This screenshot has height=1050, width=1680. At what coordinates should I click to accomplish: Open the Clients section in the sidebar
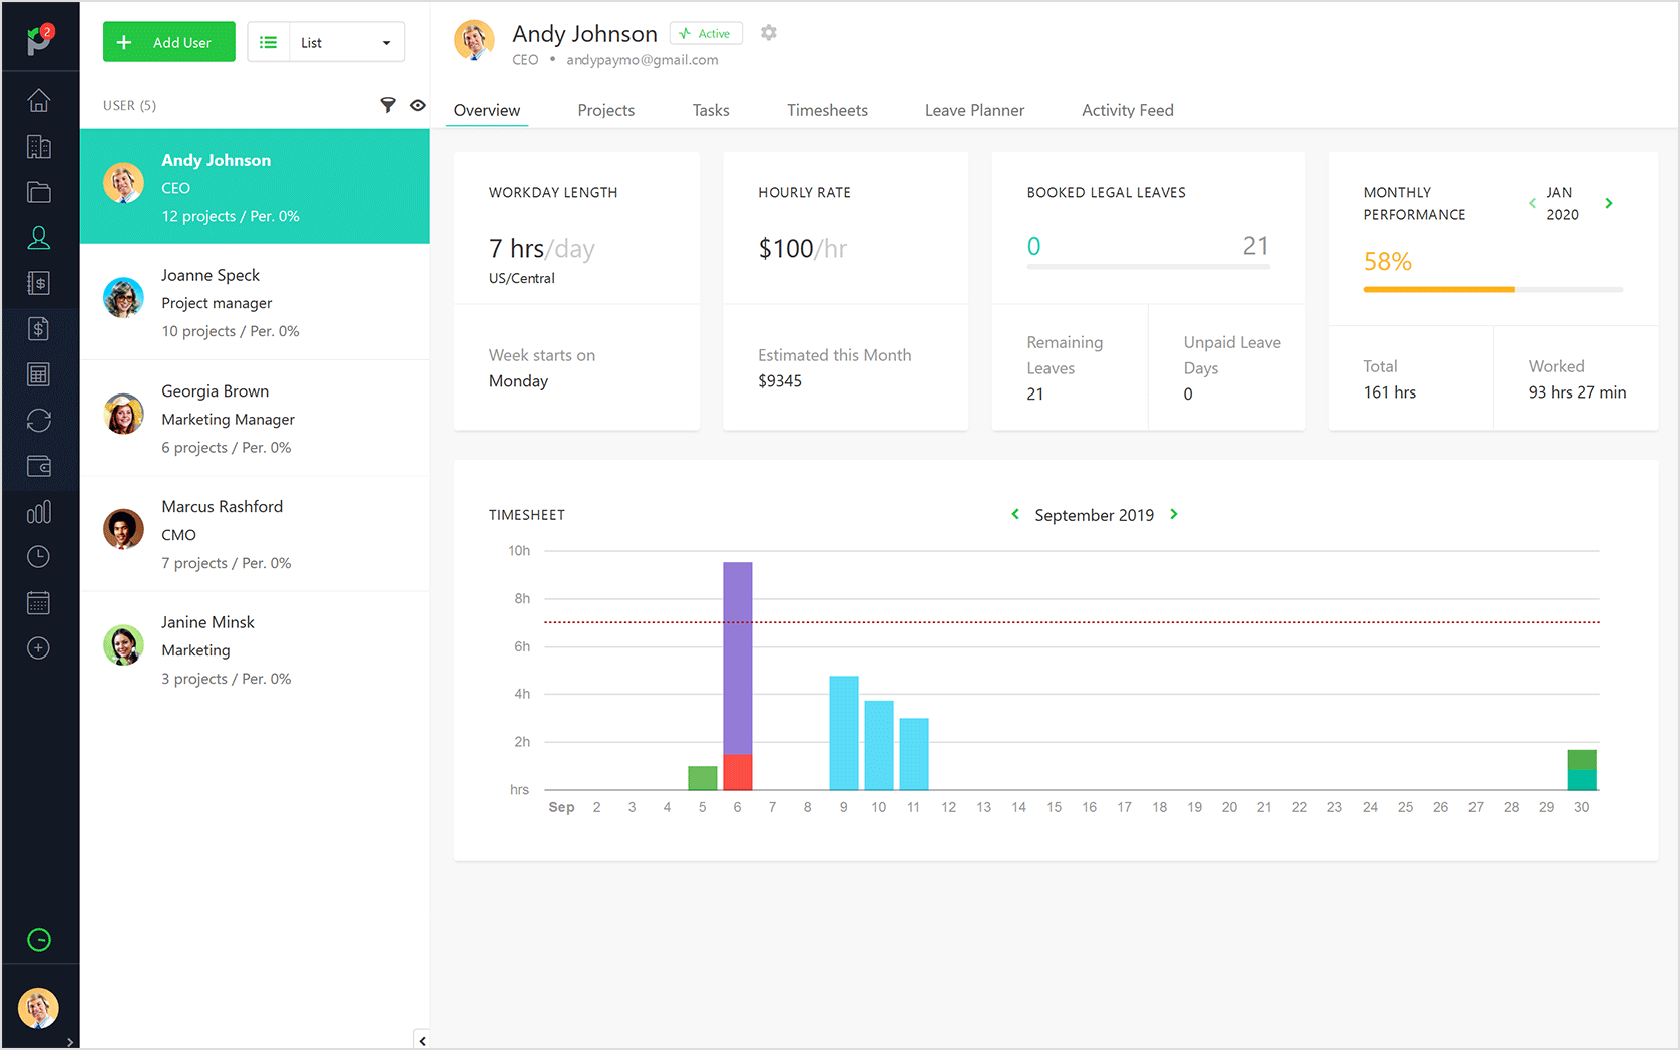click(38, 146)
